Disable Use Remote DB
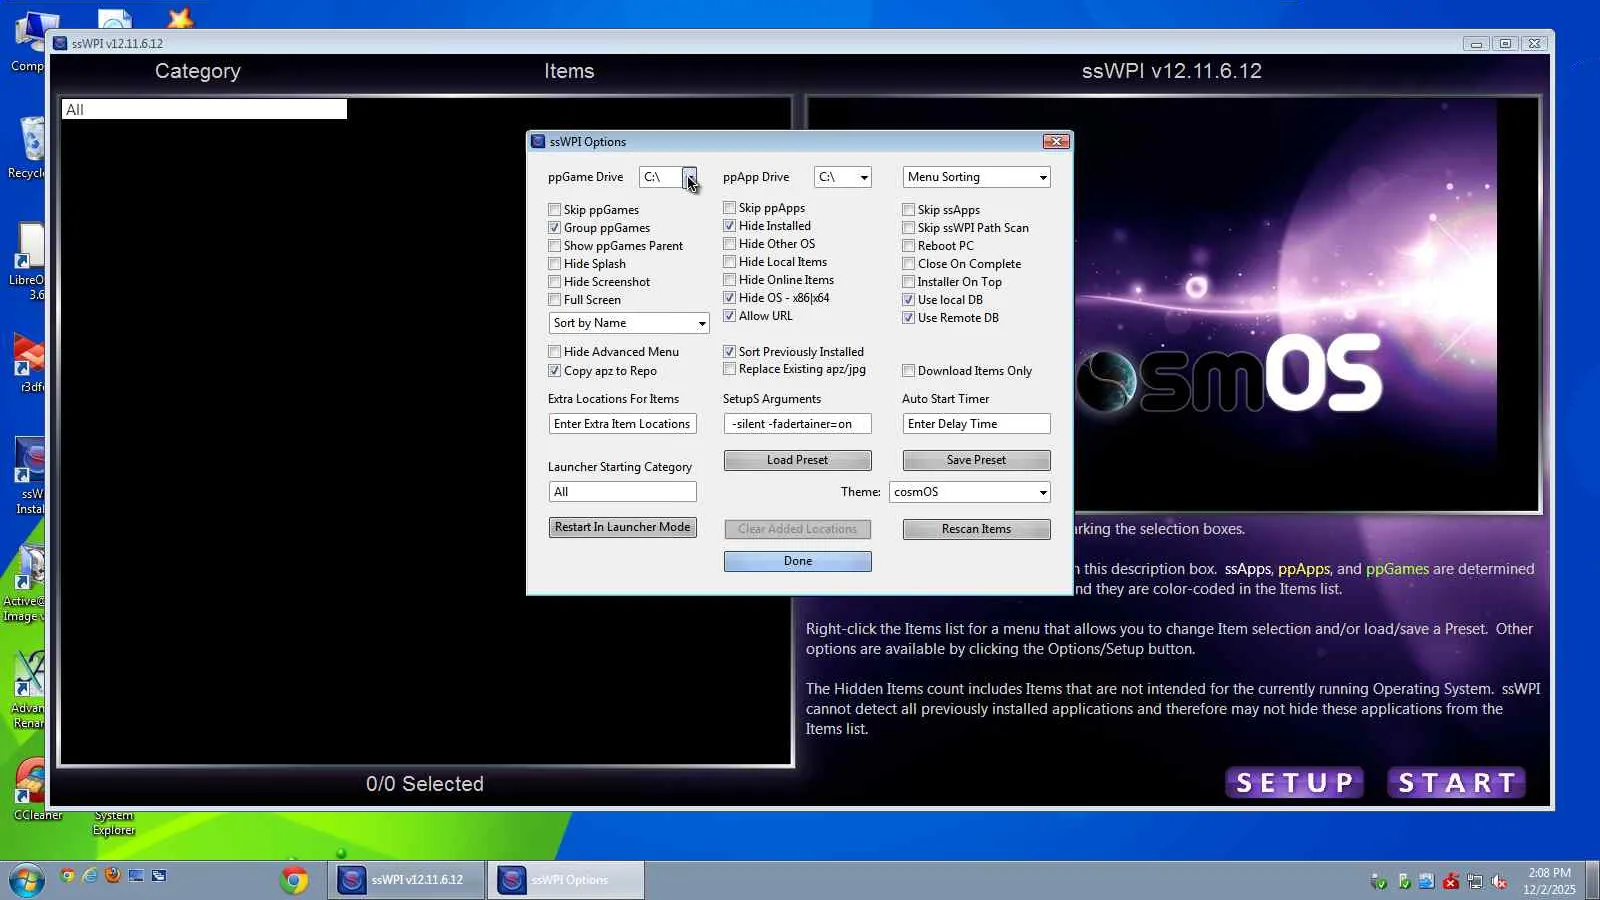The width and height of the screenshot is (1600, 900). tap(908, 318)
